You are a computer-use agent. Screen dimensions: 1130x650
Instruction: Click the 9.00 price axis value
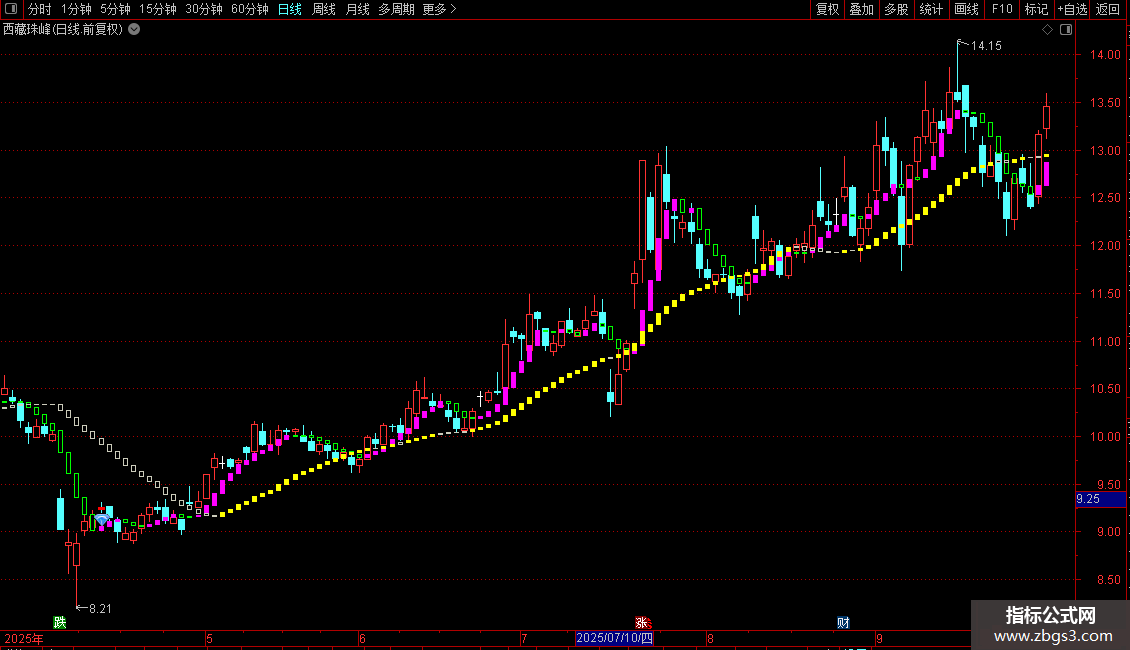1108,532
